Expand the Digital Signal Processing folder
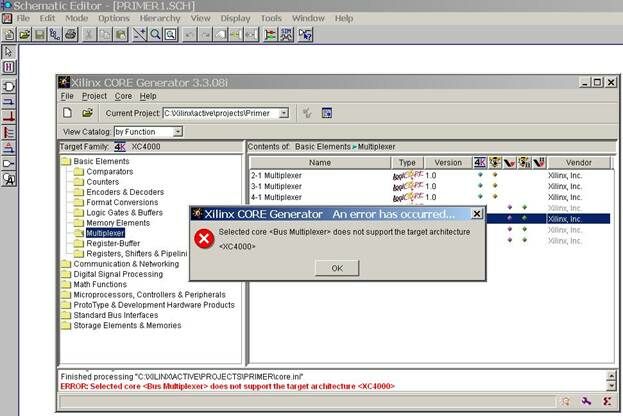 pos(66,274)
